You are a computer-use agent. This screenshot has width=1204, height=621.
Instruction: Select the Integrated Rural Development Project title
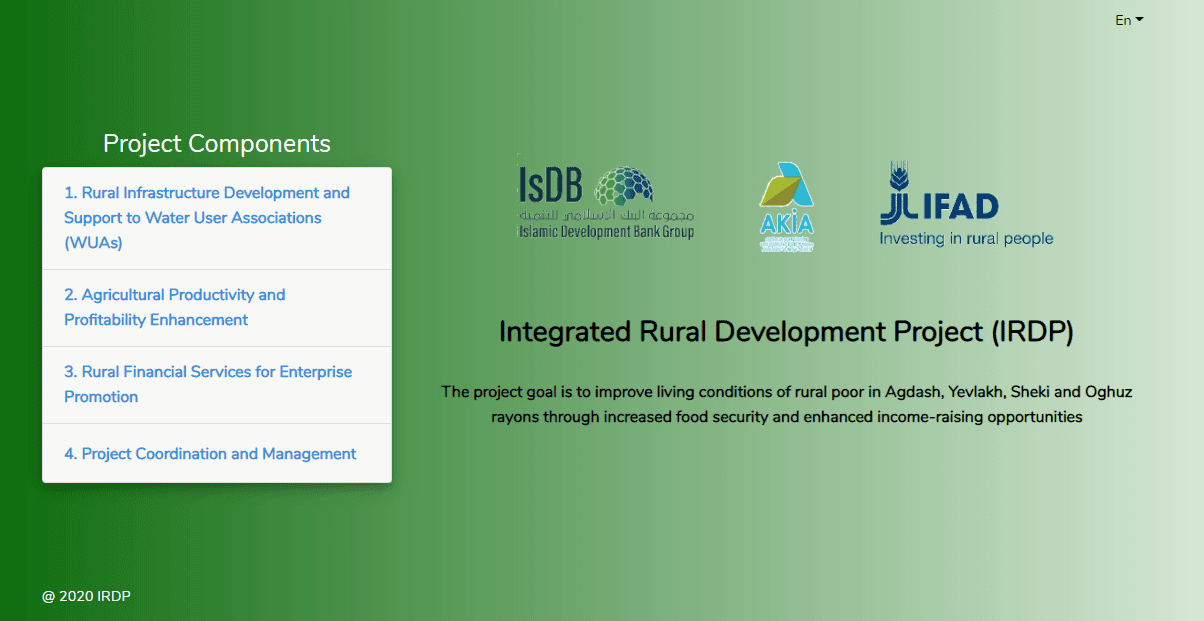786,331
